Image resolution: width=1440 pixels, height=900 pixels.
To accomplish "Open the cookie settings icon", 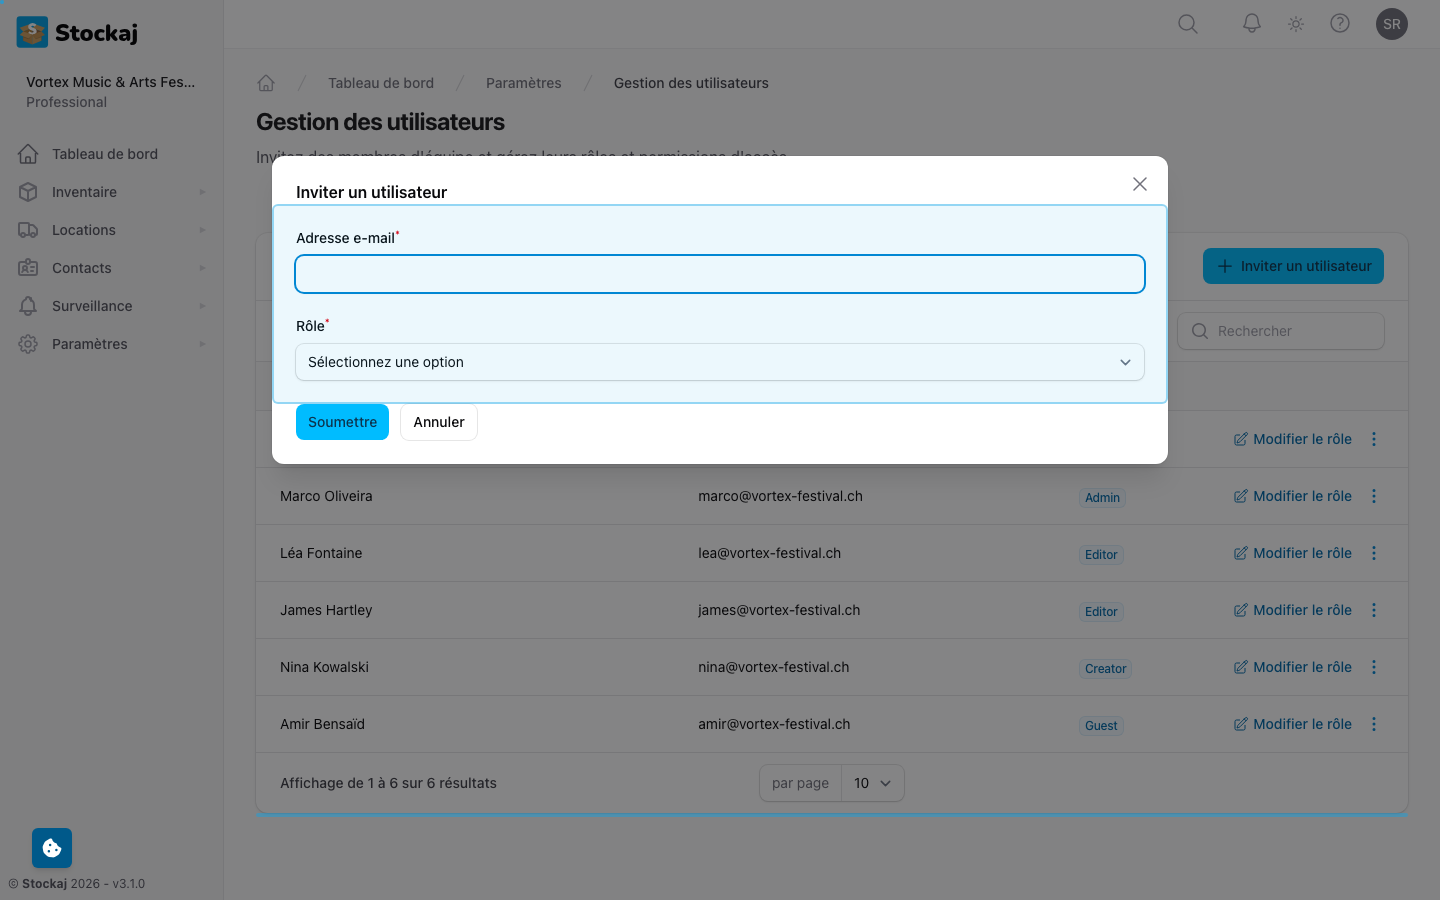I will pos(51,847).
